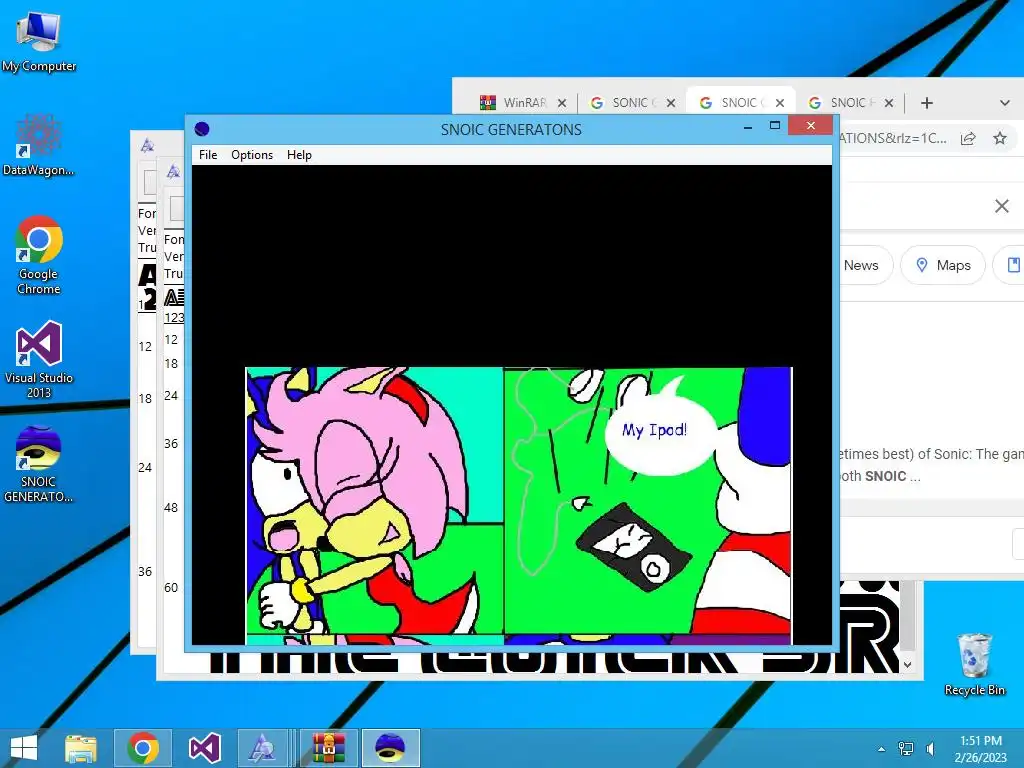
Task: Switch to the SONIC tab in Chrome
Action: tap(624, 103)
